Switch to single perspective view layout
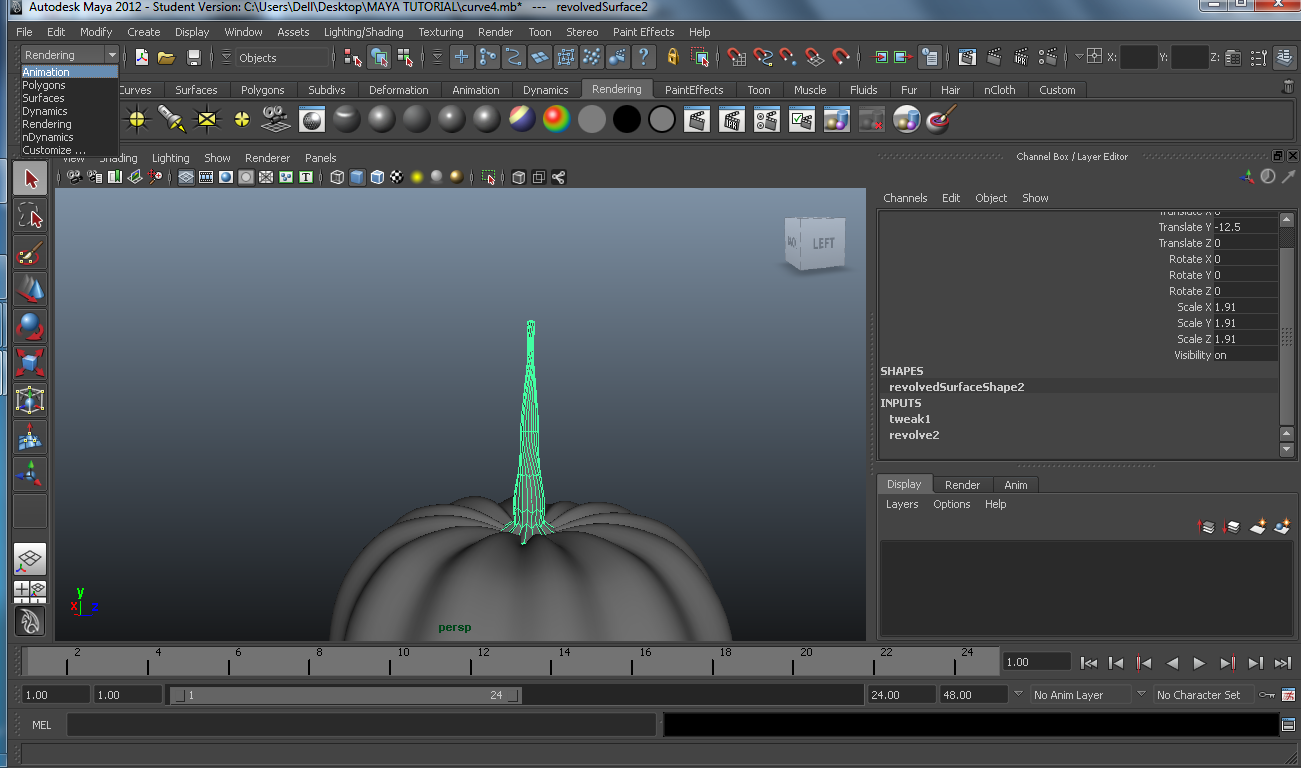Screen dimensions: 1301x768 30,560
